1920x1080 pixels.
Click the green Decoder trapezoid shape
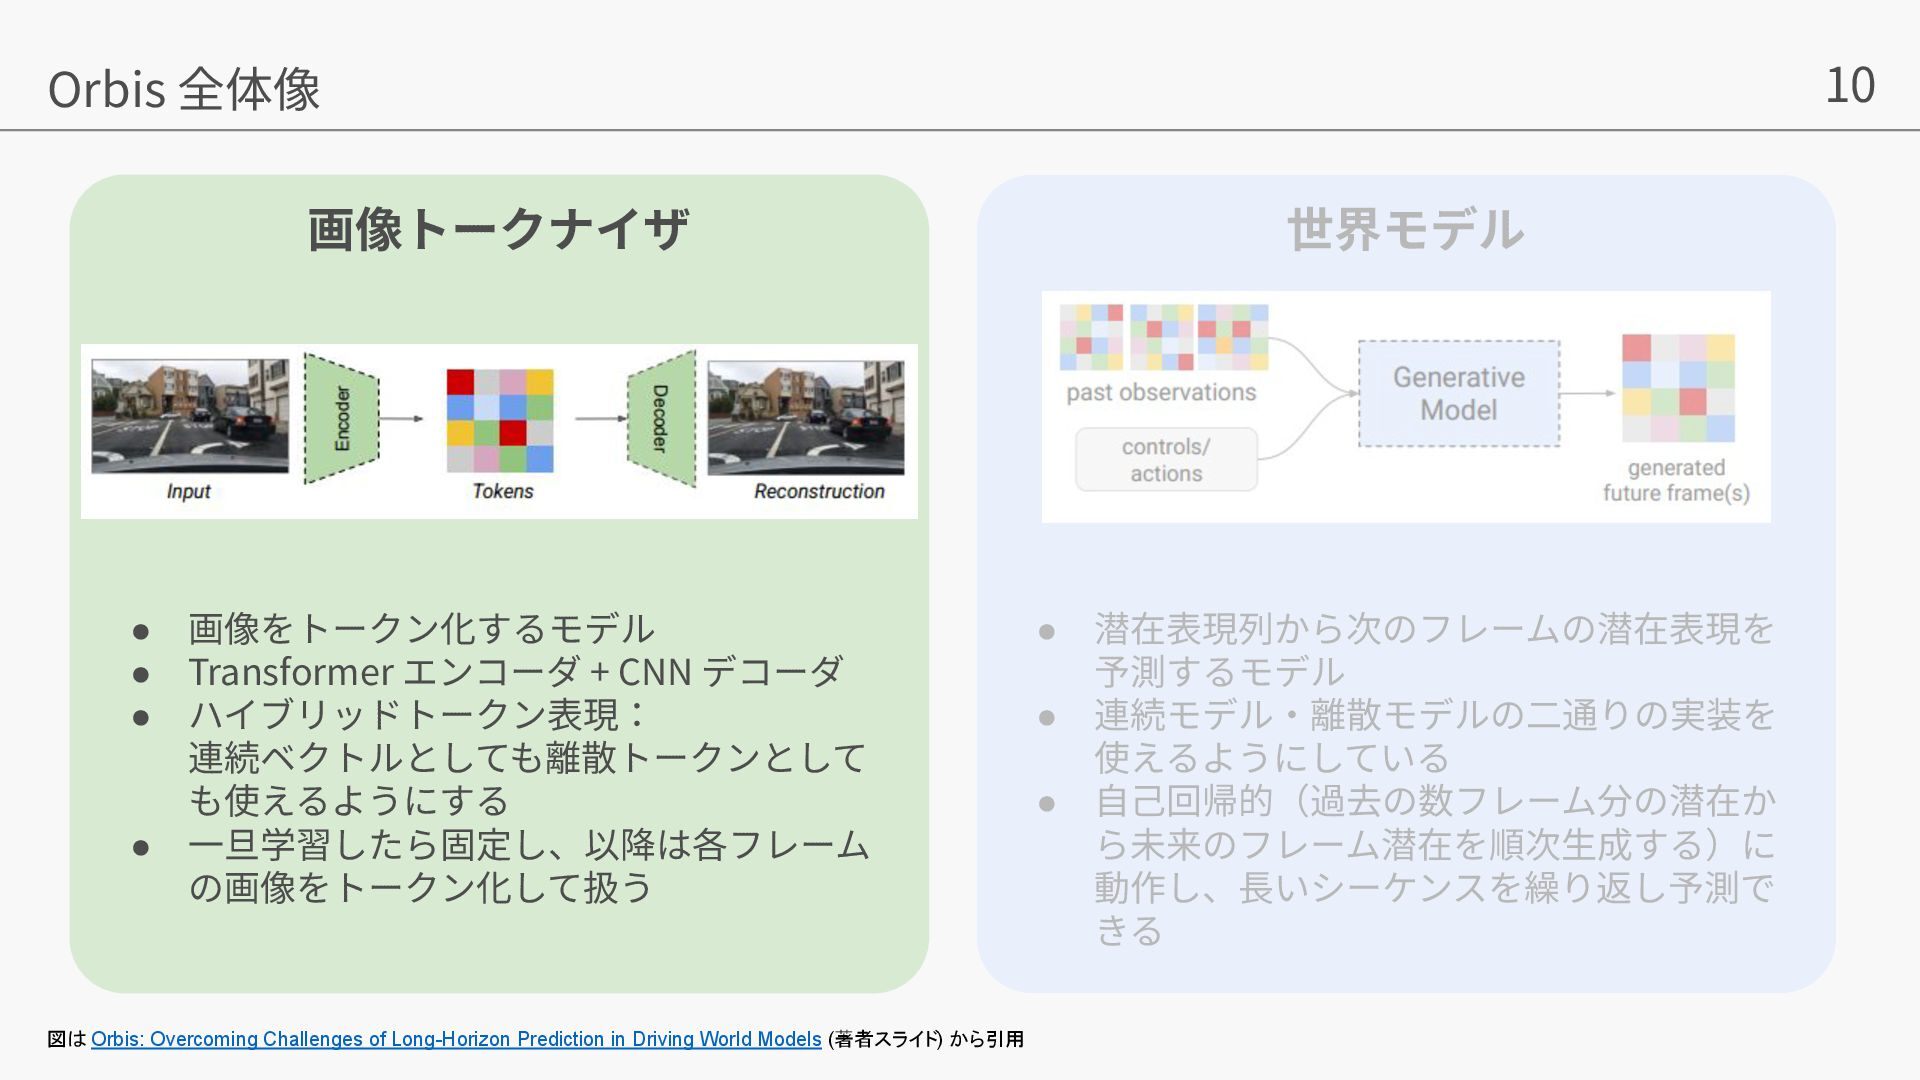pos(661,418)
